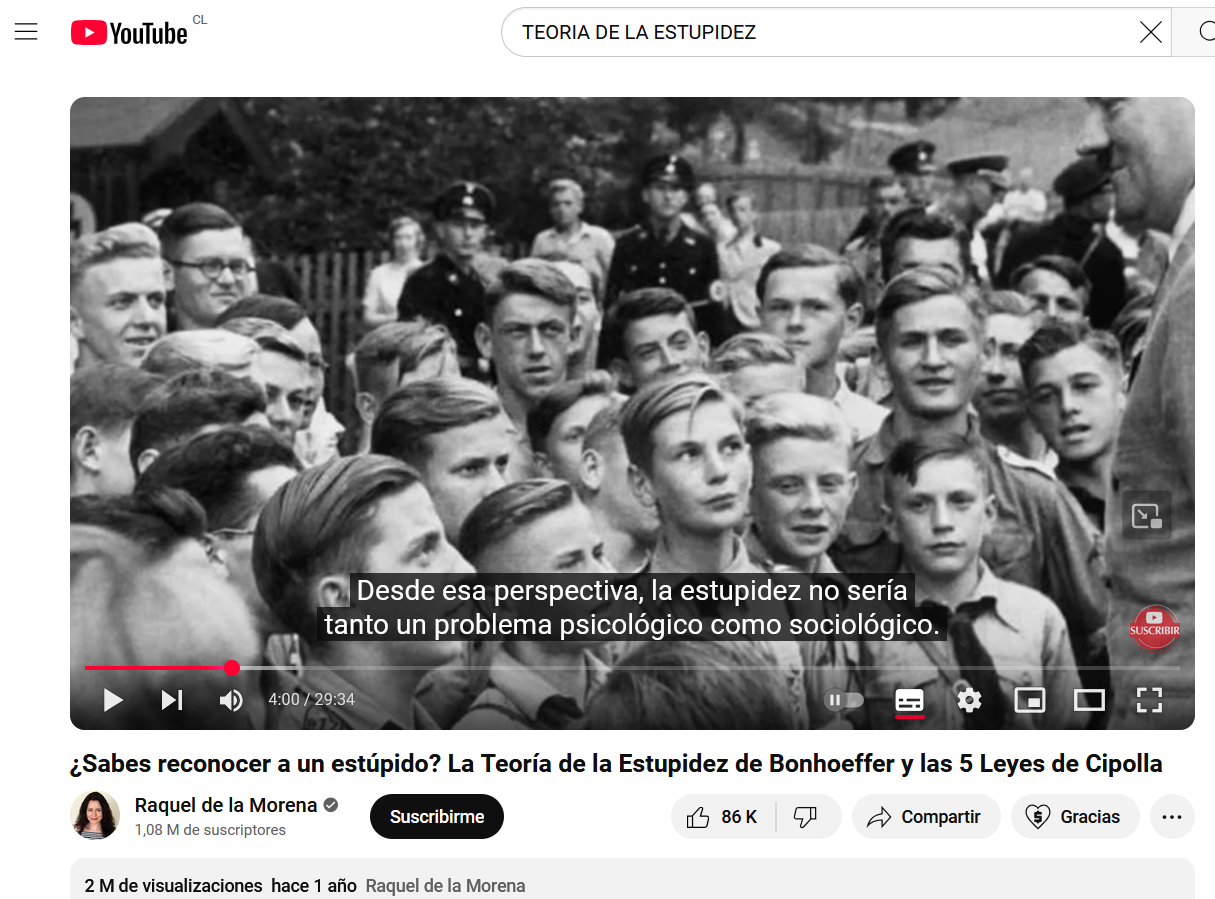Click Raquel de la Morena link in description
Image resolution: width=1215 pixels, height=899 pixels.
[x=445, y=886]
